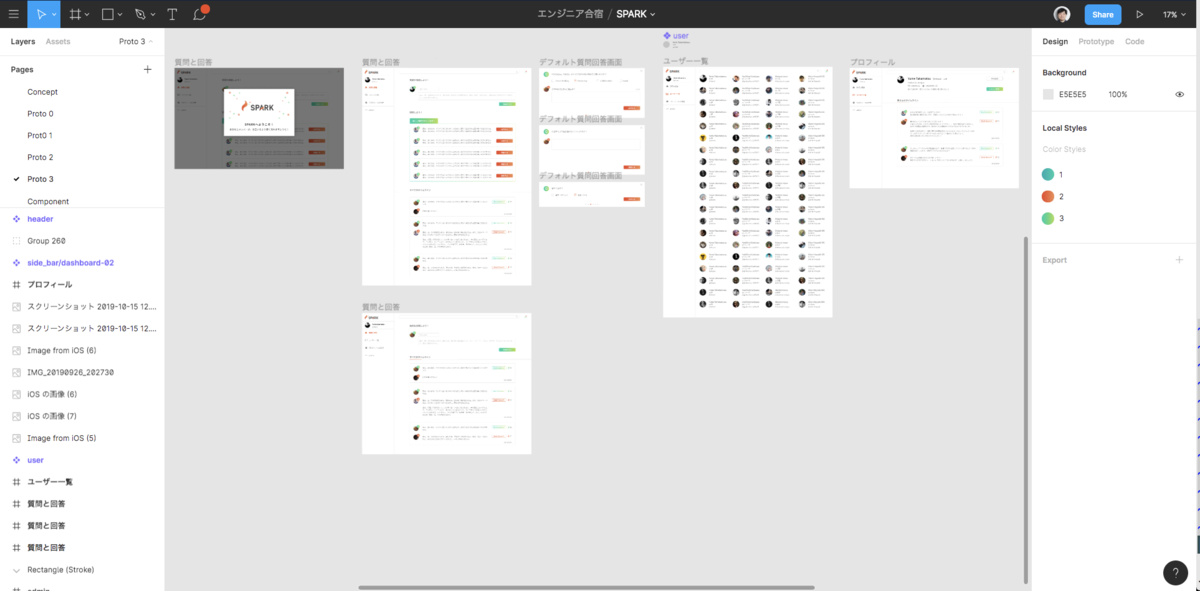The width and height of the screenshot is (1200, 591).
Task: Select the Rectangle (Stroke) layer
Action: coord(61,570)
